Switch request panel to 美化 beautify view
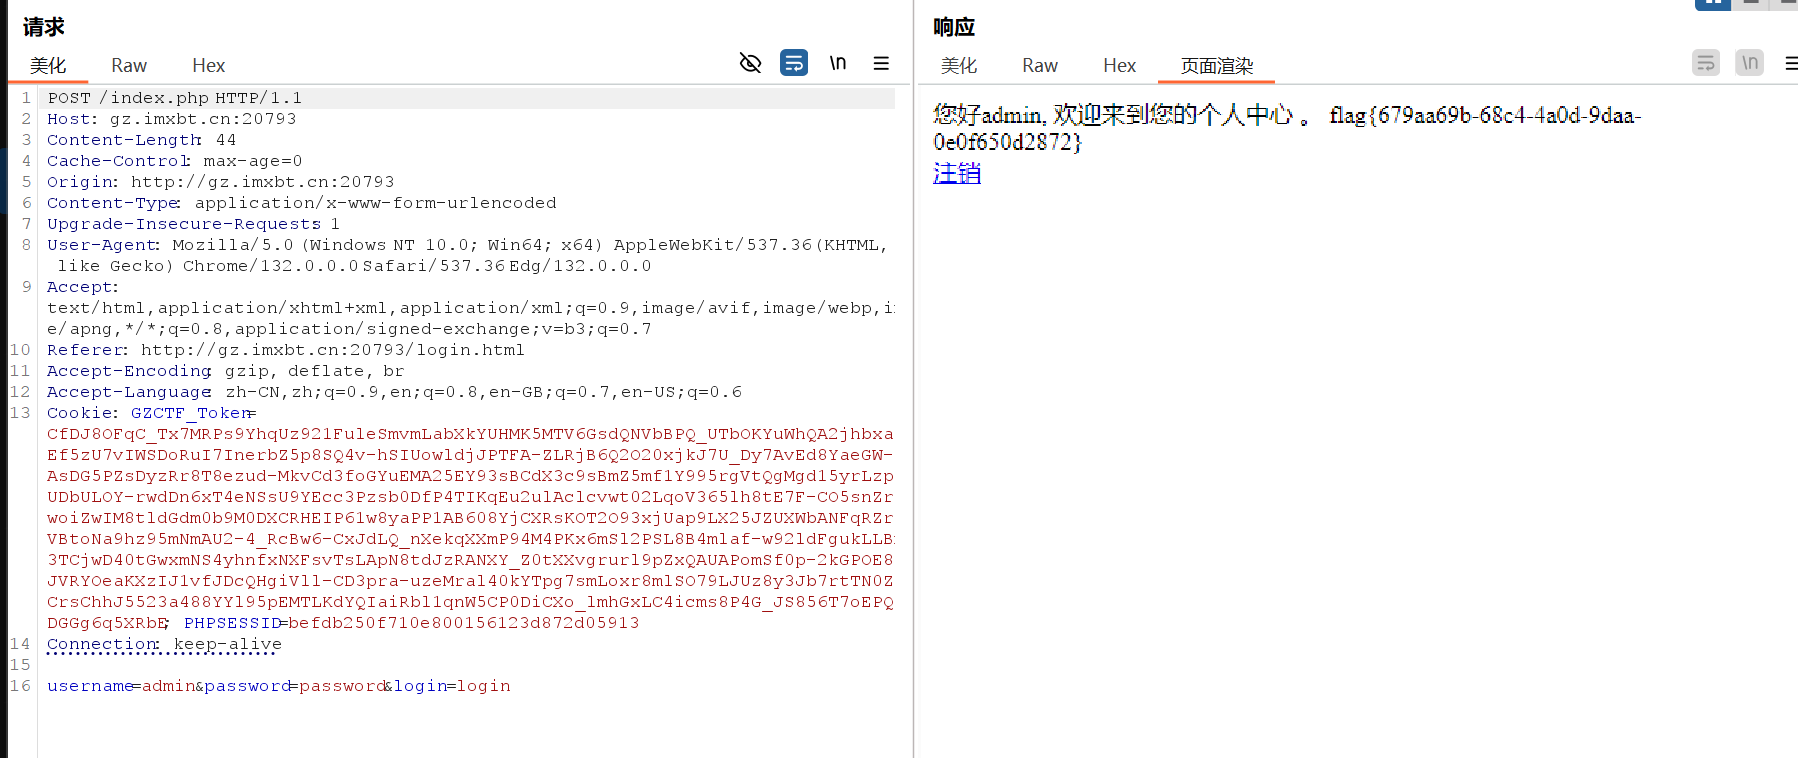This screenshot has width=1798, height=758. (49, 64)
